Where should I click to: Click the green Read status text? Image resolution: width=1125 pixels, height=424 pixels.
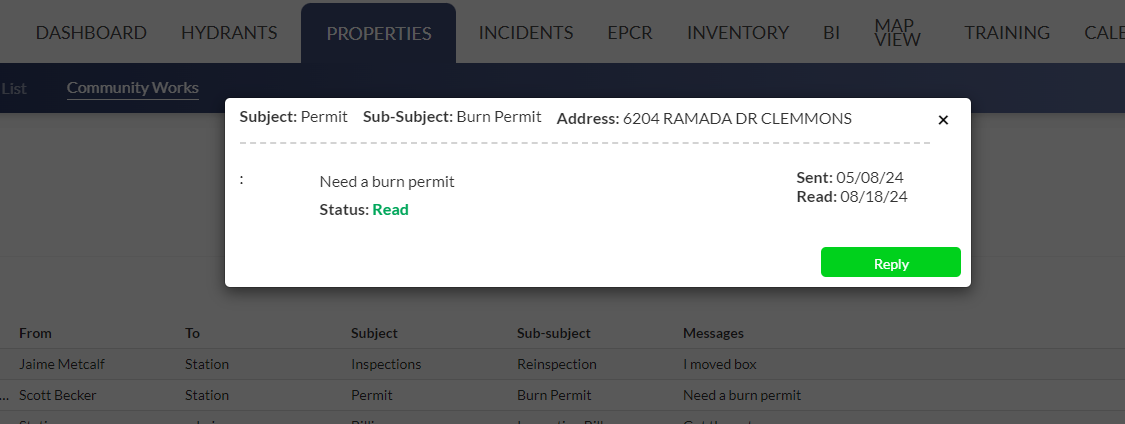[390, 210]
